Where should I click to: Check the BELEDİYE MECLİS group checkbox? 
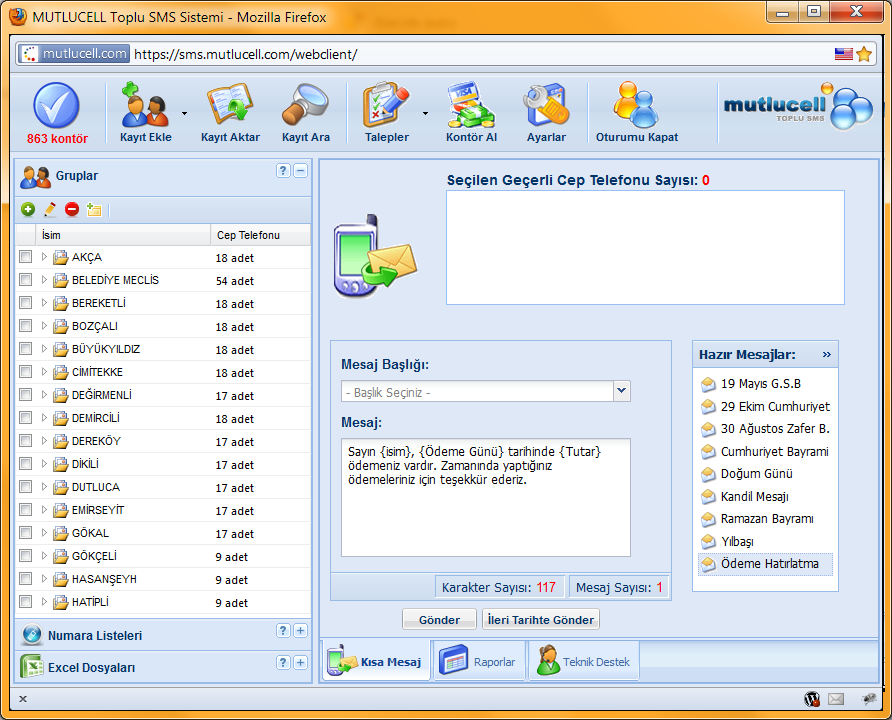26,279
